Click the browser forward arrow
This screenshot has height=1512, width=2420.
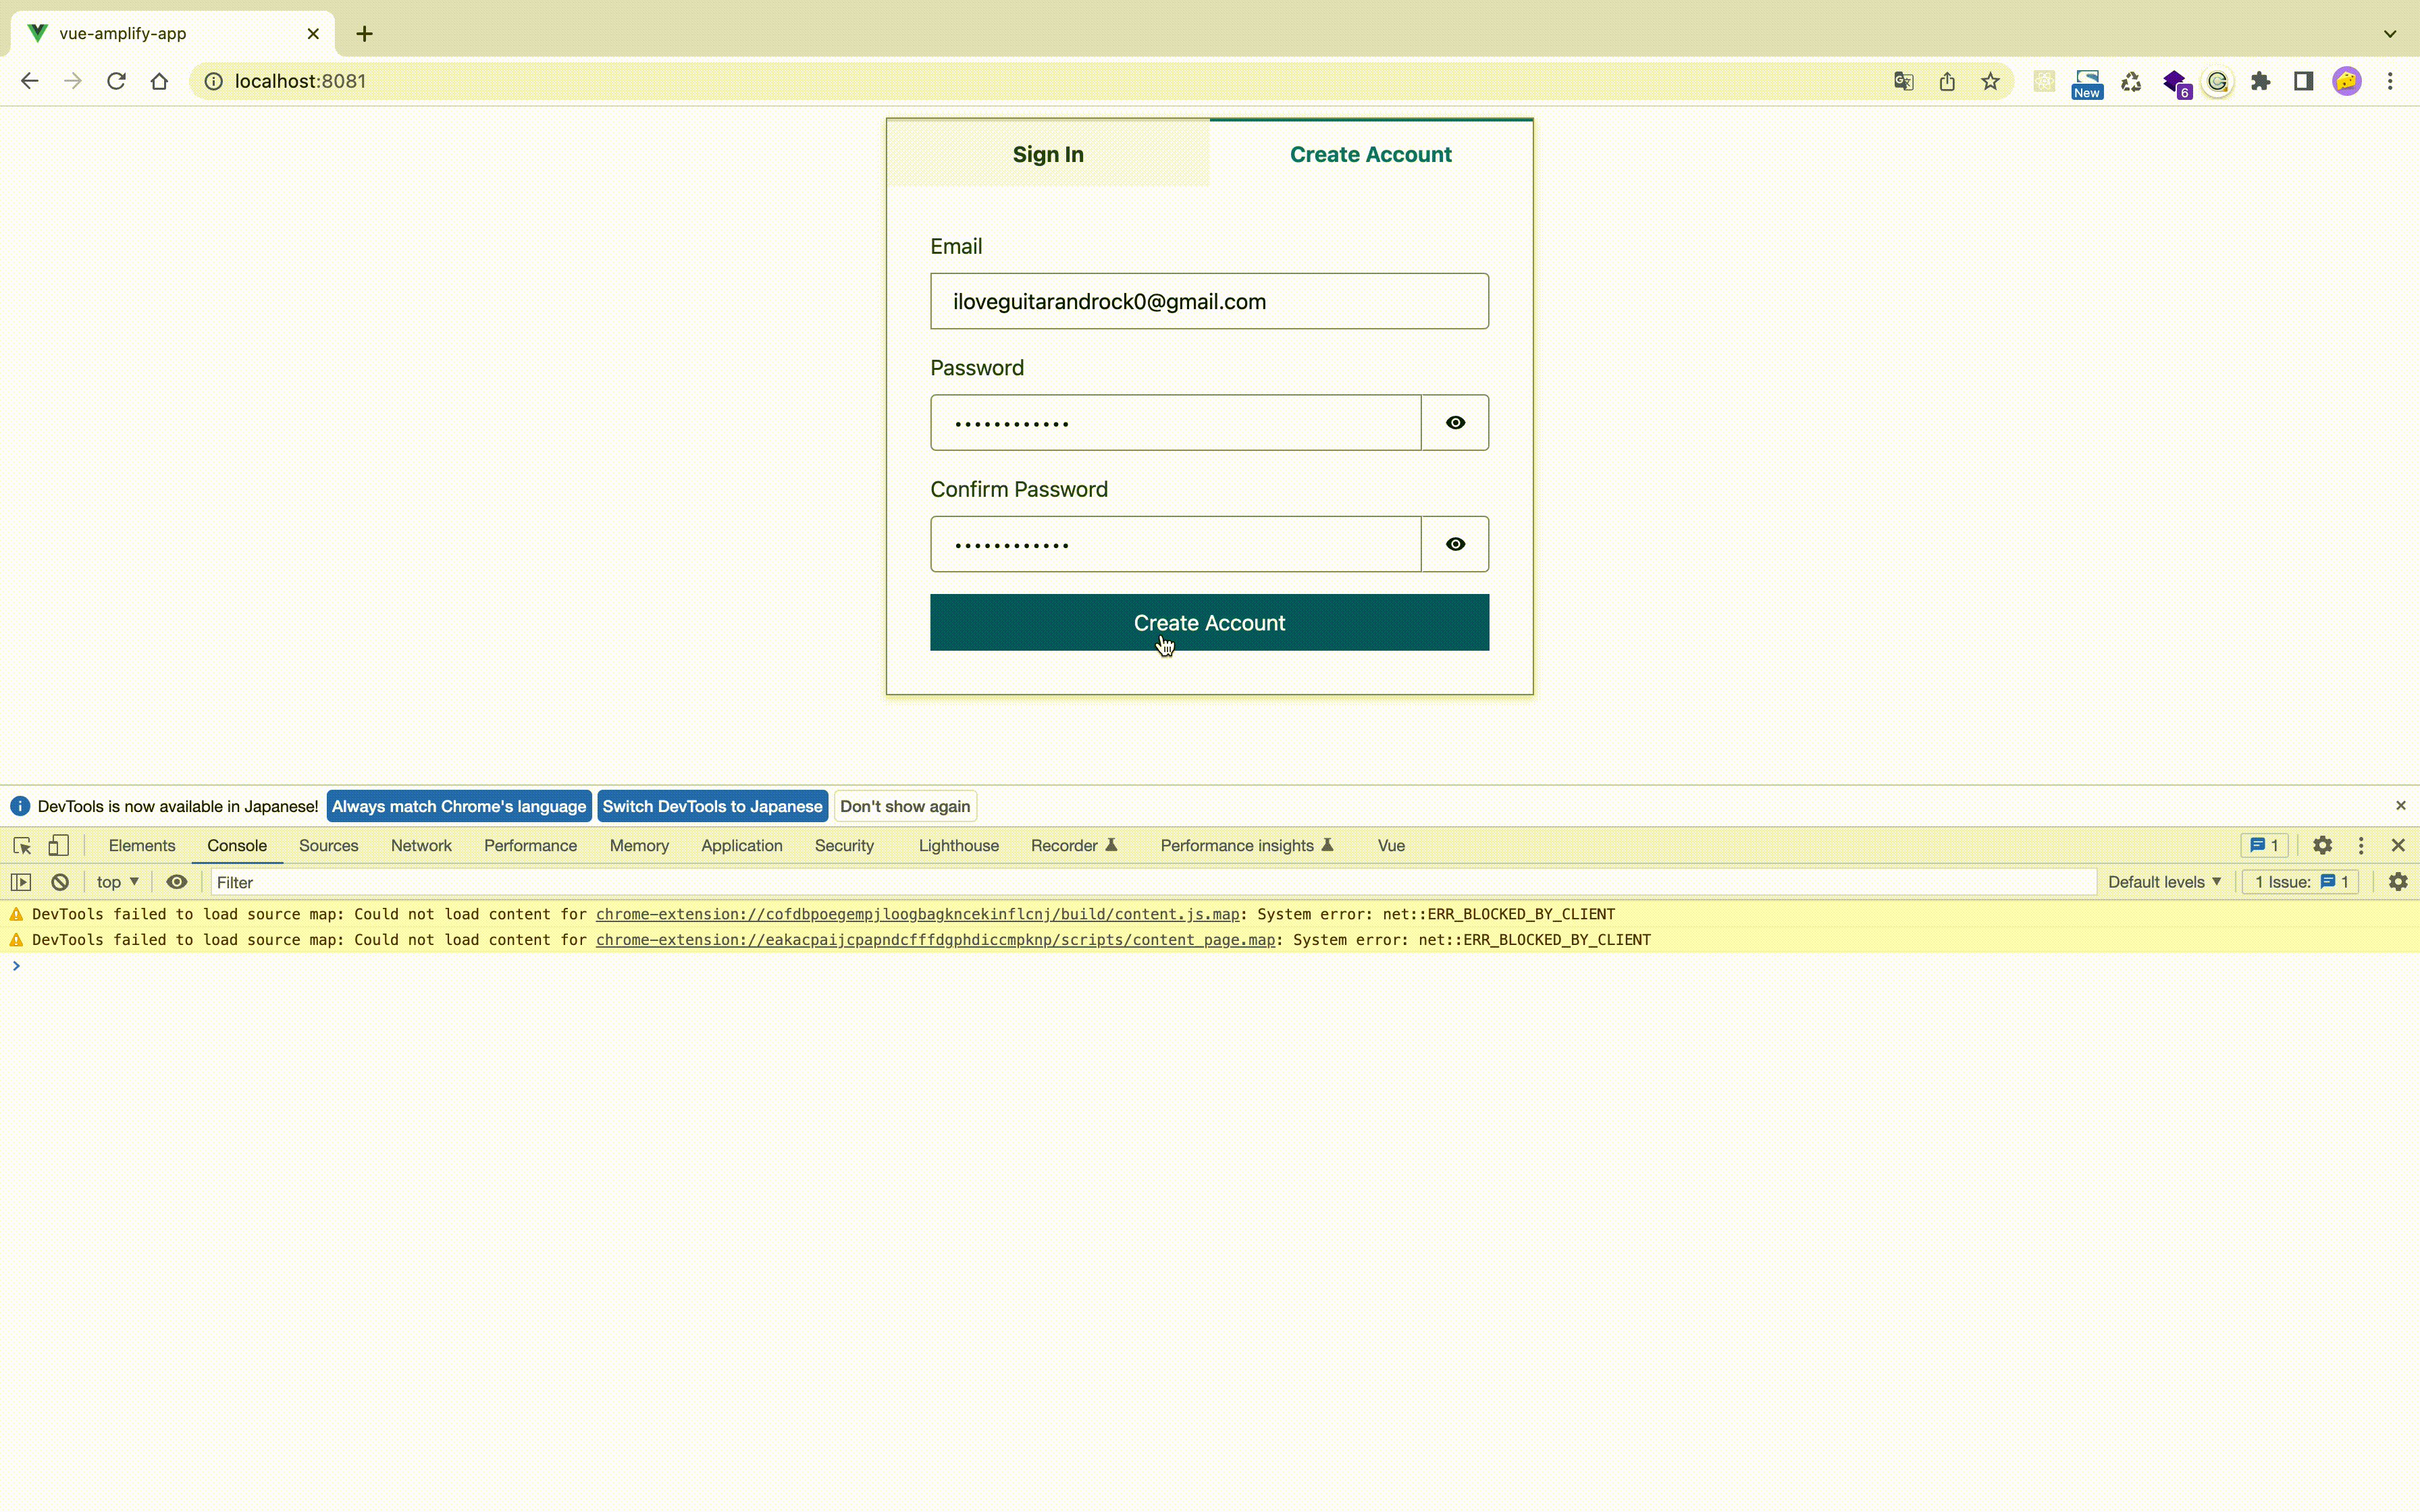[72, 81]
